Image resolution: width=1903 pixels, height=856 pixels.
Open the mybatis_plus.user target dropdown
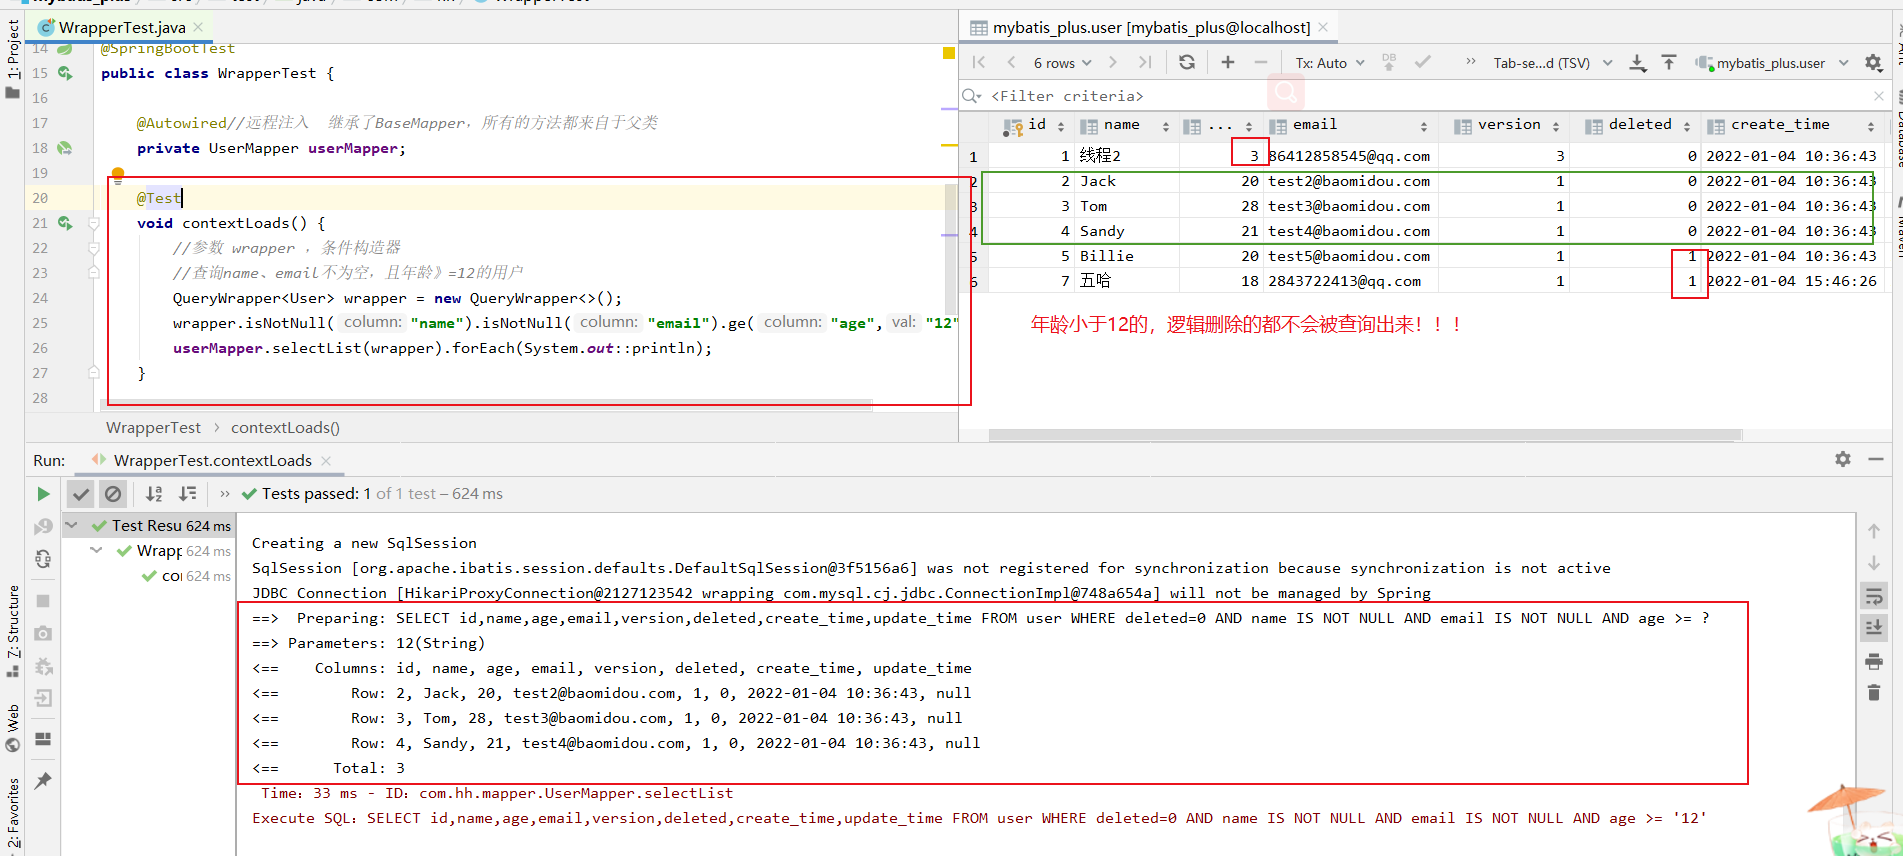click(x=1772, y=63)
